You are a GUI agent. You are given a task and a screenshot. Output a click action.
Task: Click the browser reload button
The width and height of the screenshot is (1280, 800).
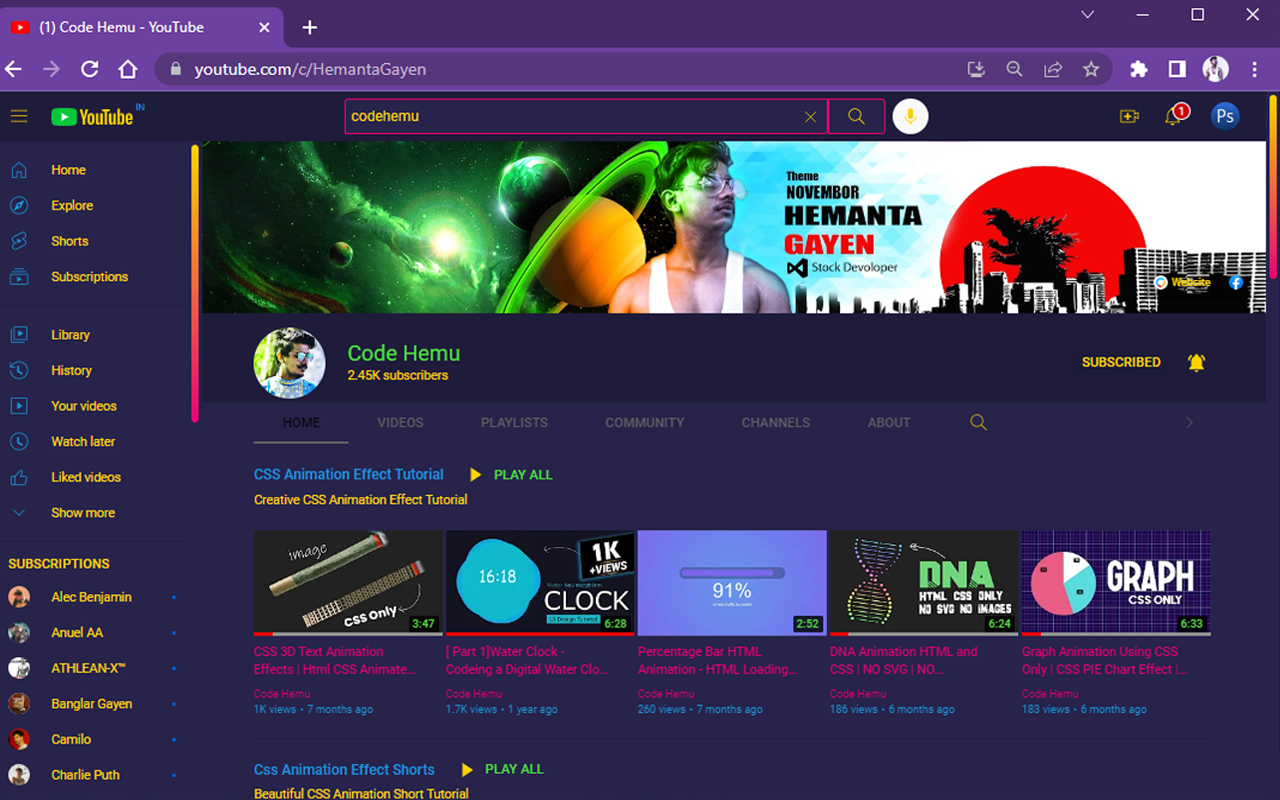click(x=90, y=69)
